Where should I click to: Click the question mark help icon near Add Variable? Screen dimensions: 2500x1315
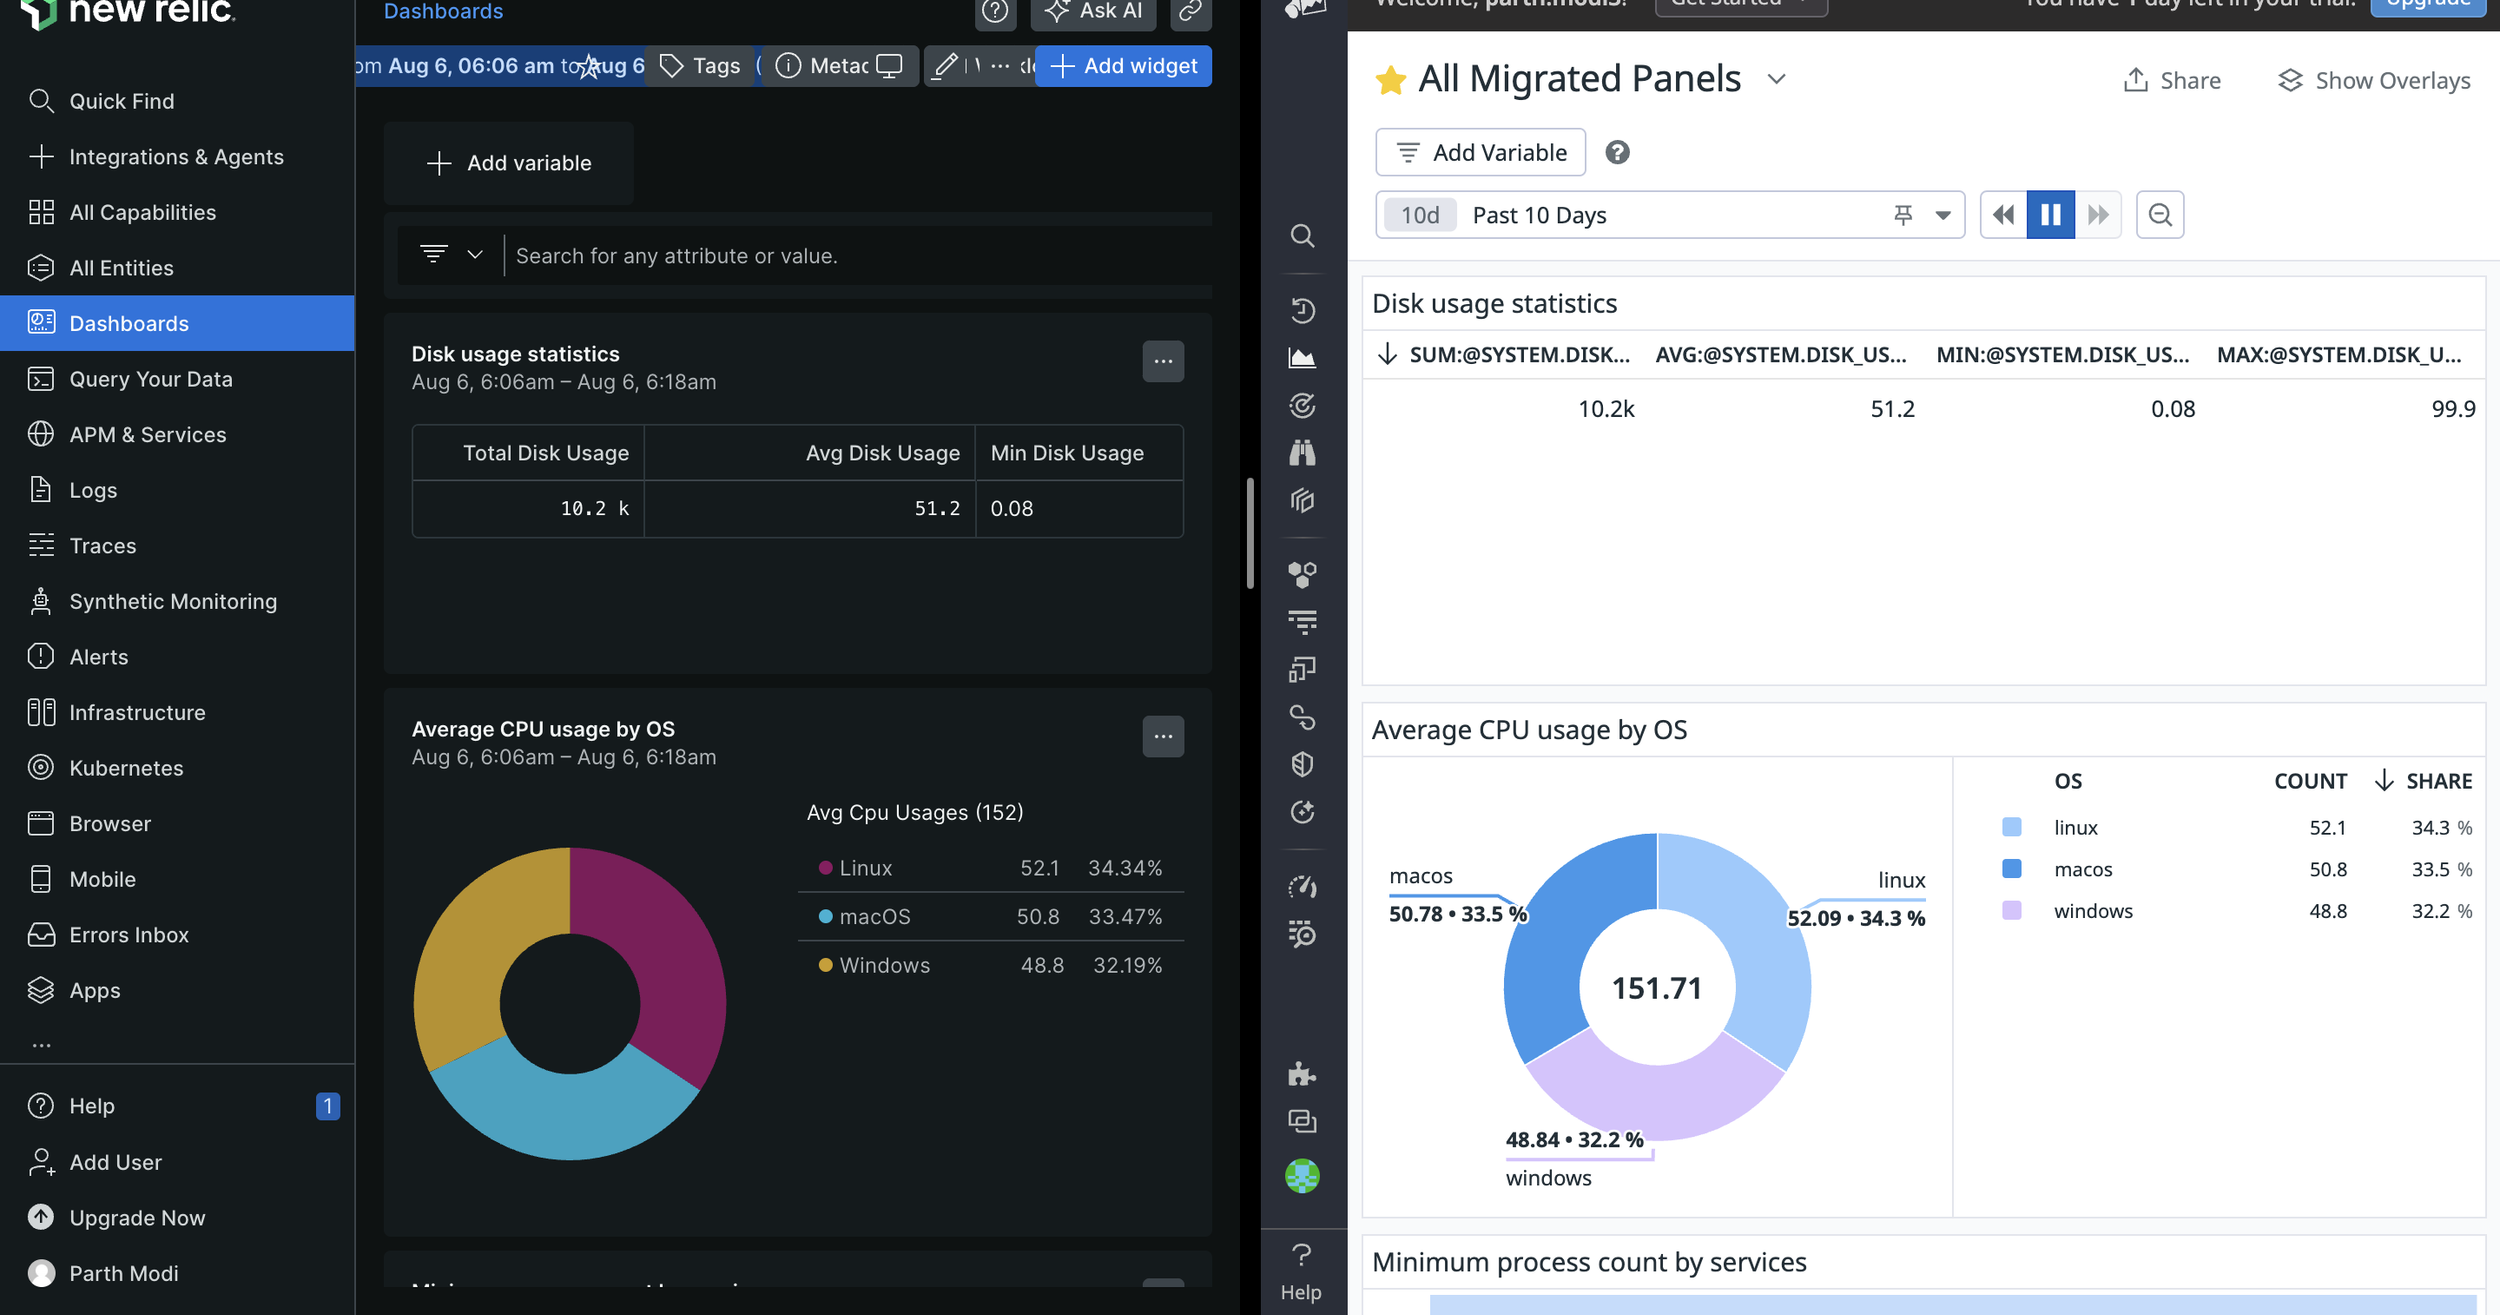coord(1617,152)
